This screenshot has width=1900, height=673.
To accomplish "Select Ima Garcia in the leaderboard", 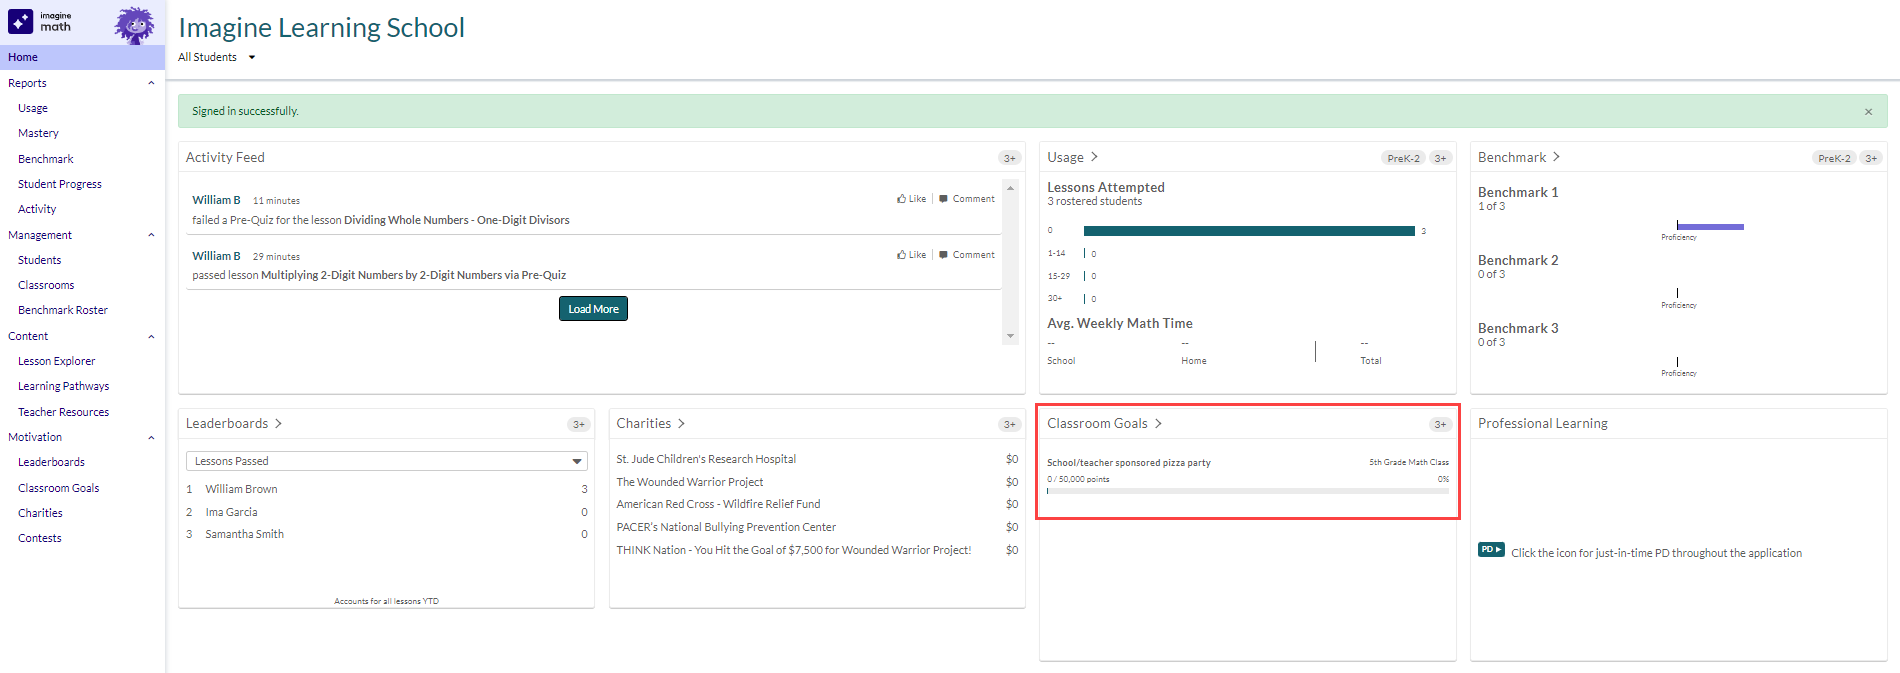I will click(x=231, y=512).
